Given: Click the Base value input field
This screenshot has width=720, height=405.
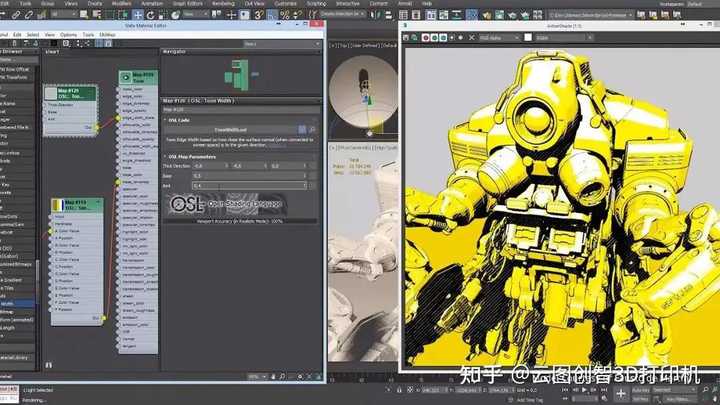Looking at the screenshot, I should coord(249,176).
